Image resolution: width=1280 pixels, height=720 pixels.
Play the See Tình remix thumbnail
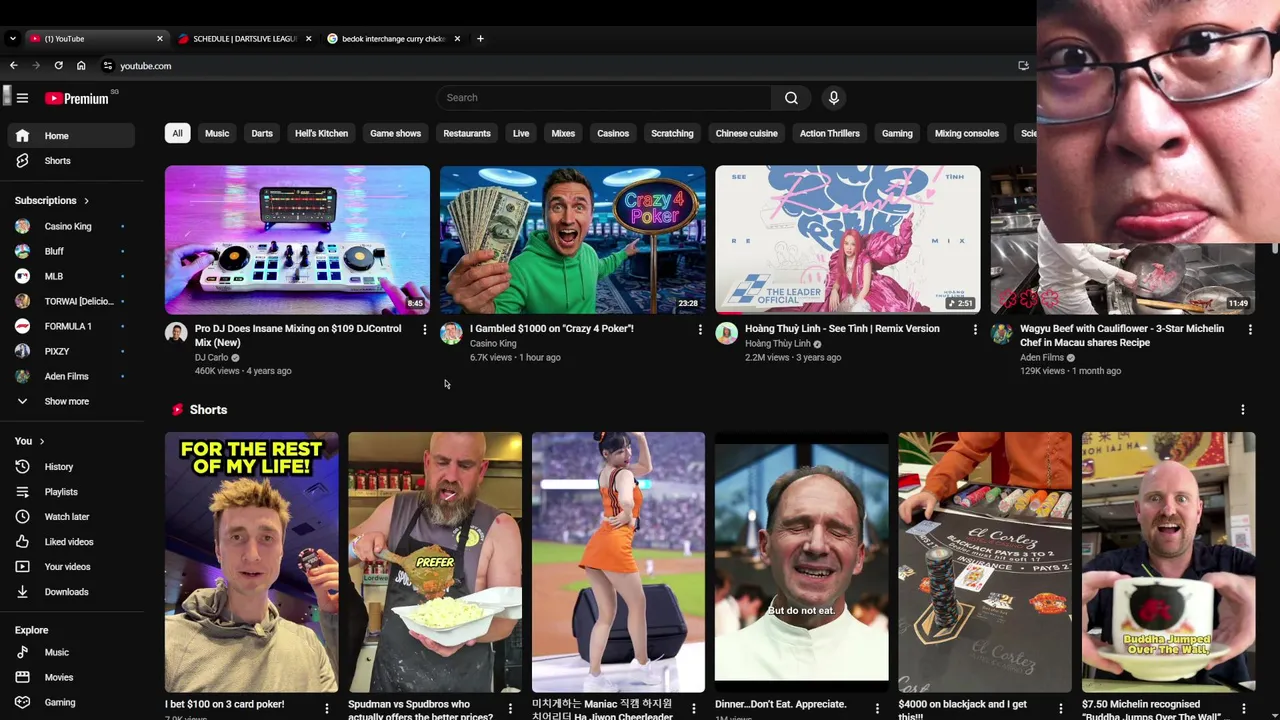point(848,240)
